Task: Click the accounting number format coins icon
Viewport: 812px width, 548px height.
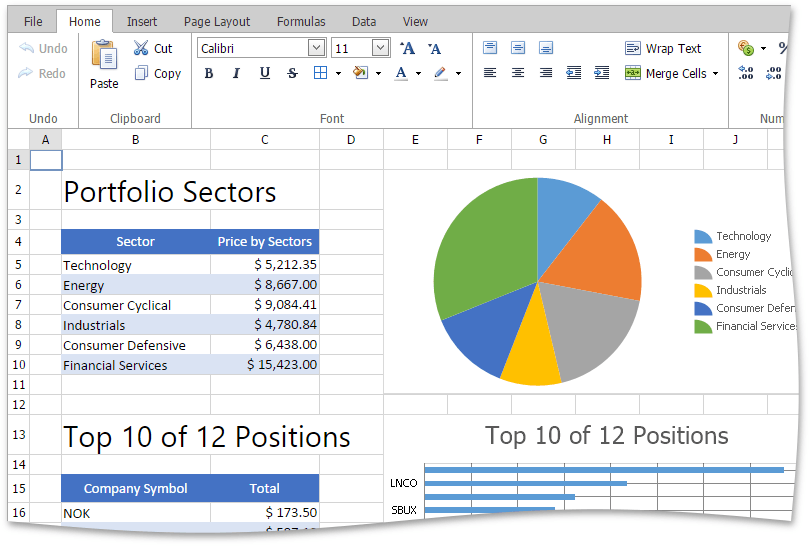Action: click(x=746, y=48)
